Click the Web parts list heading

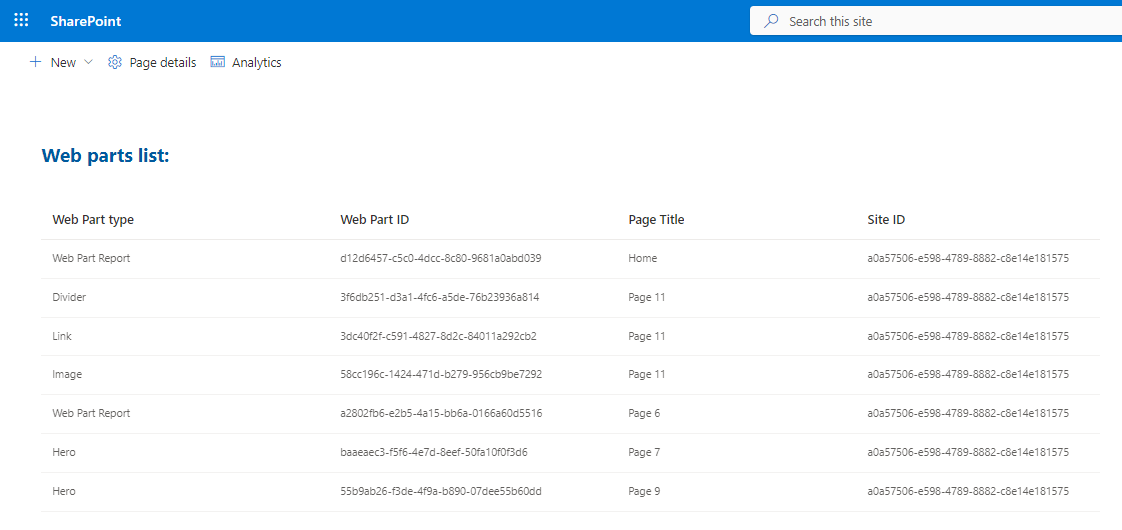[106, 155]
